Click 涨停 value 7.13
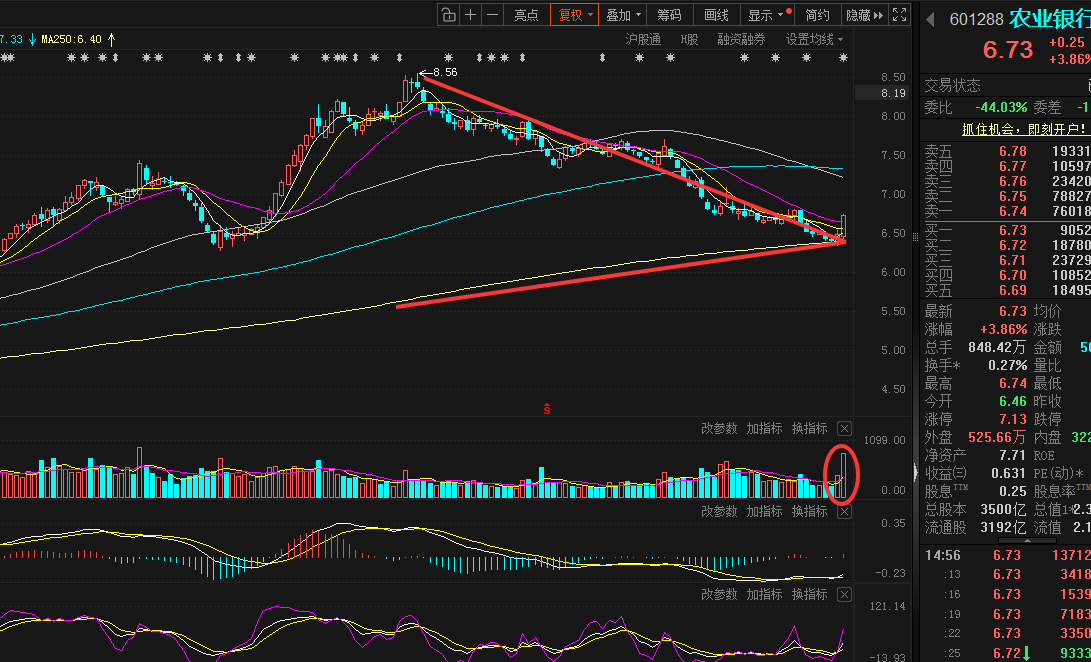Screen dimensions: 1091x662 [1013, 419]
